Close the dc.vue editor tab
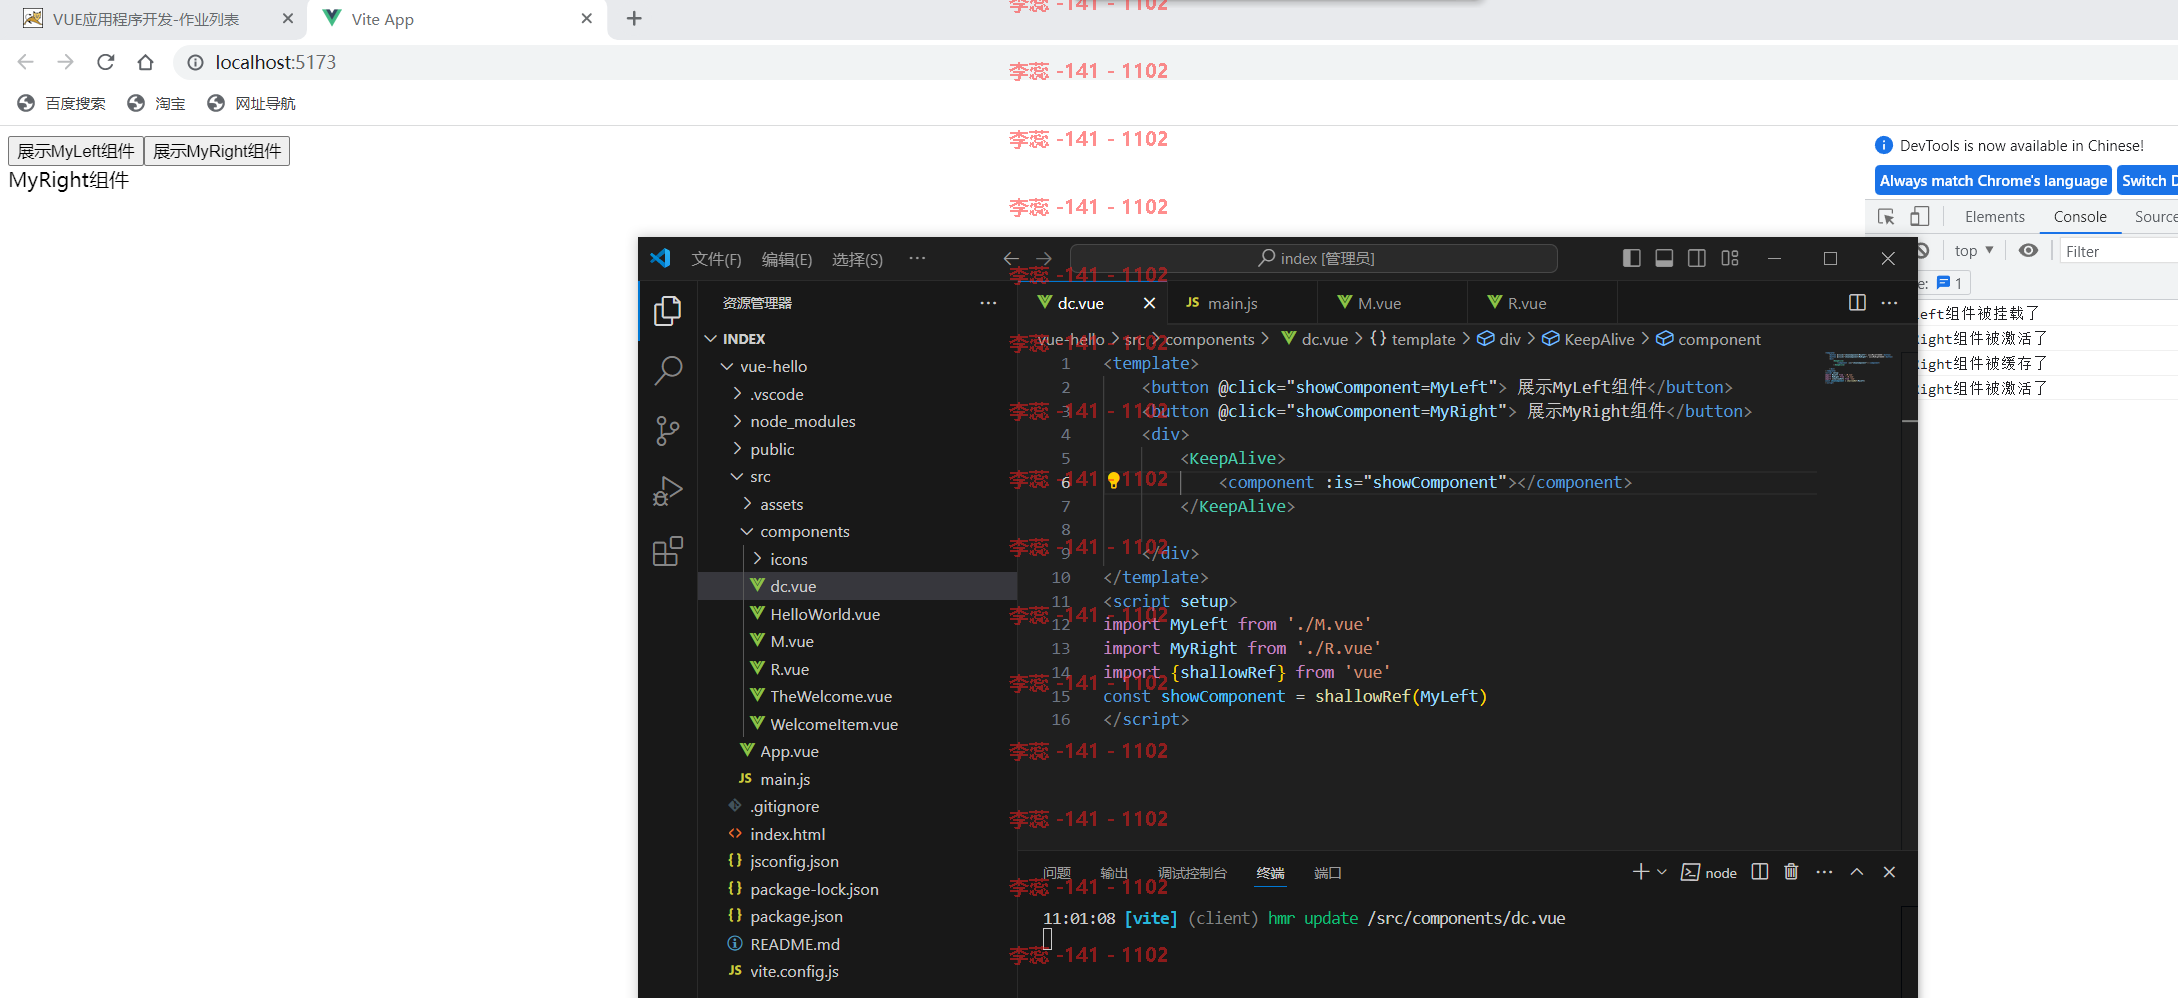The width and height of the screenshot is (2178, 998). tap(1149, 303)
